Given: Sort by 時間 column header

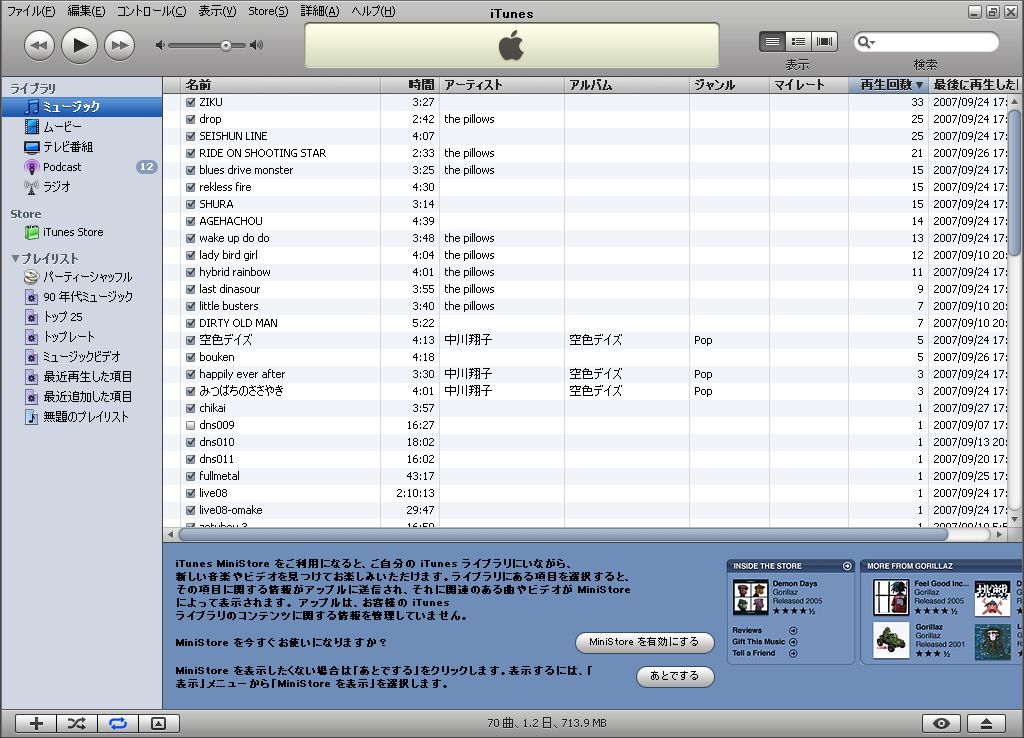Looking at the screenshot, I should (410, 85).
